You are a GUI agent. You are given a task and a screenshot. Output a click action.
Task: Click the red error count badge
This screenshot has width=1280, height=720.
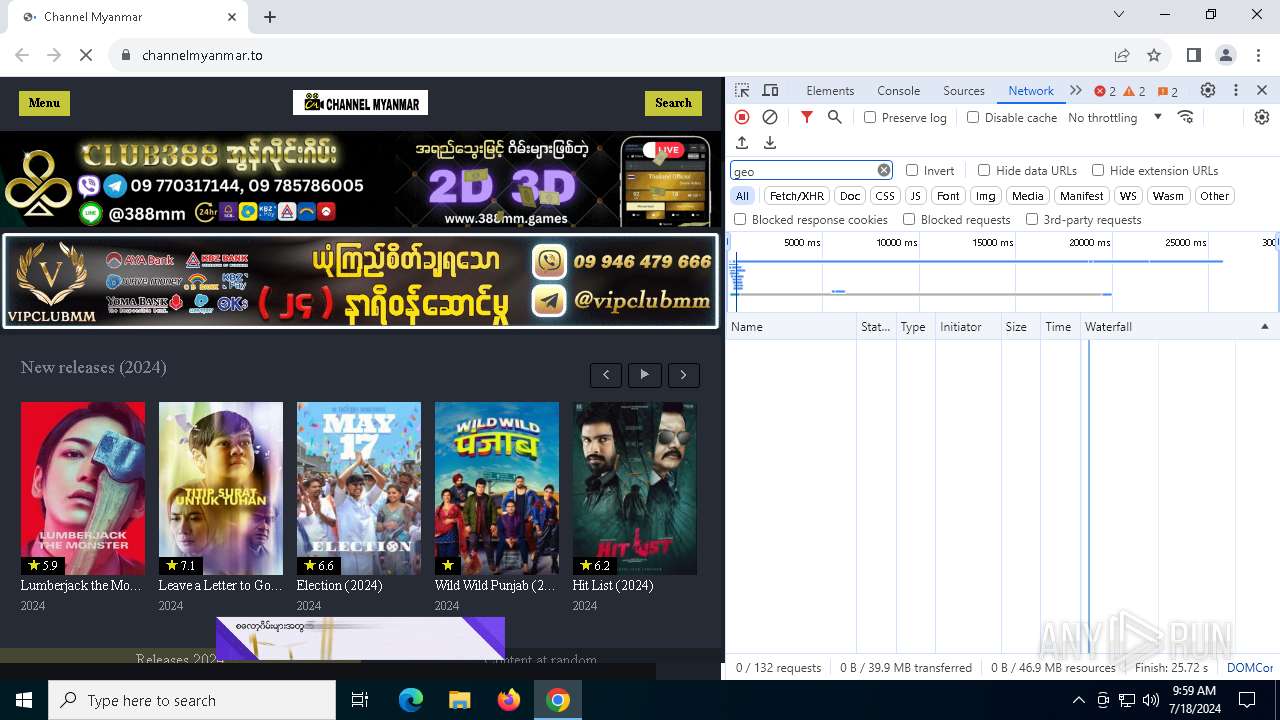(x=1105, y=91)
